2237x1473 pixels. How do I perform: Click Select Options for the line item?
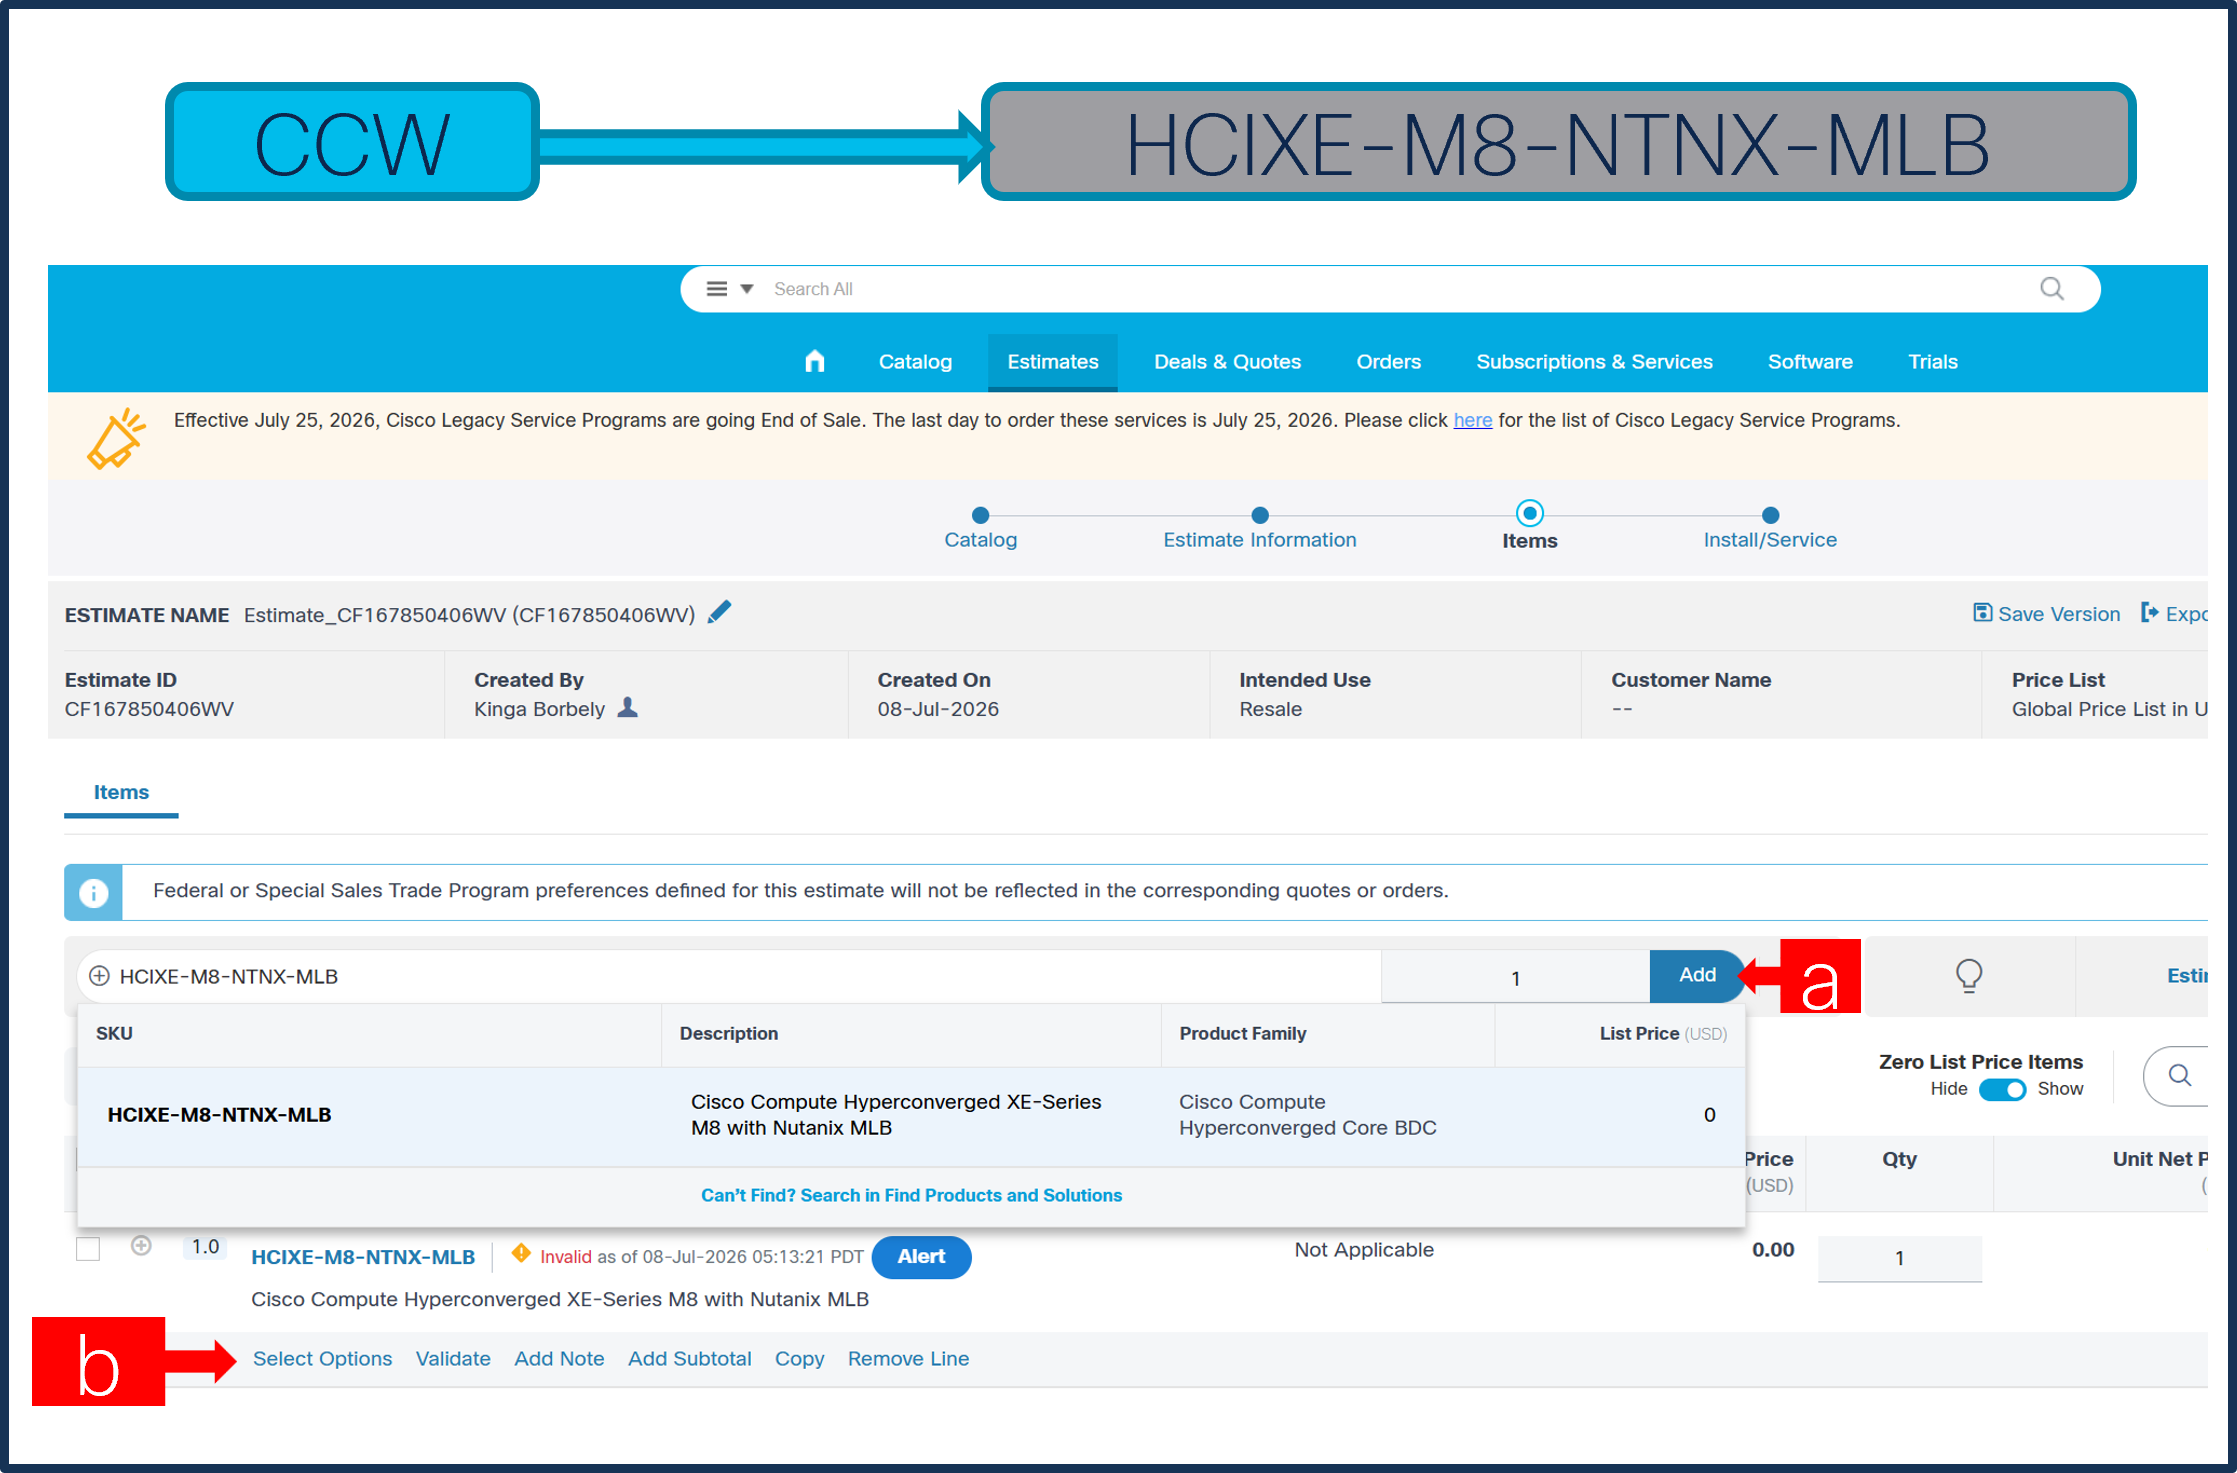click(x=322, y=1359)
